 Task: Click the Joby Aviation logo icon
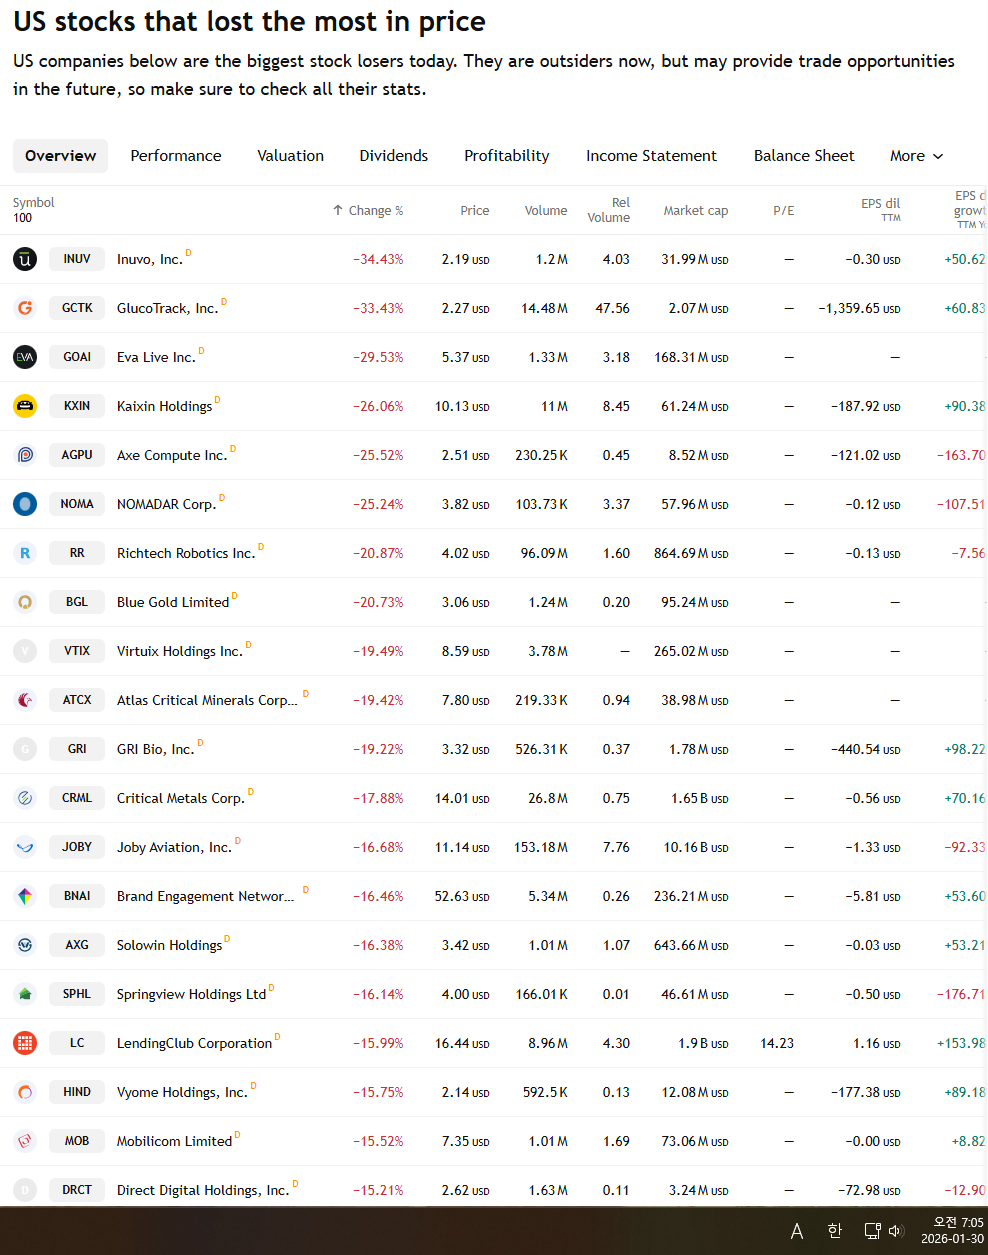[x=25, y=847]
